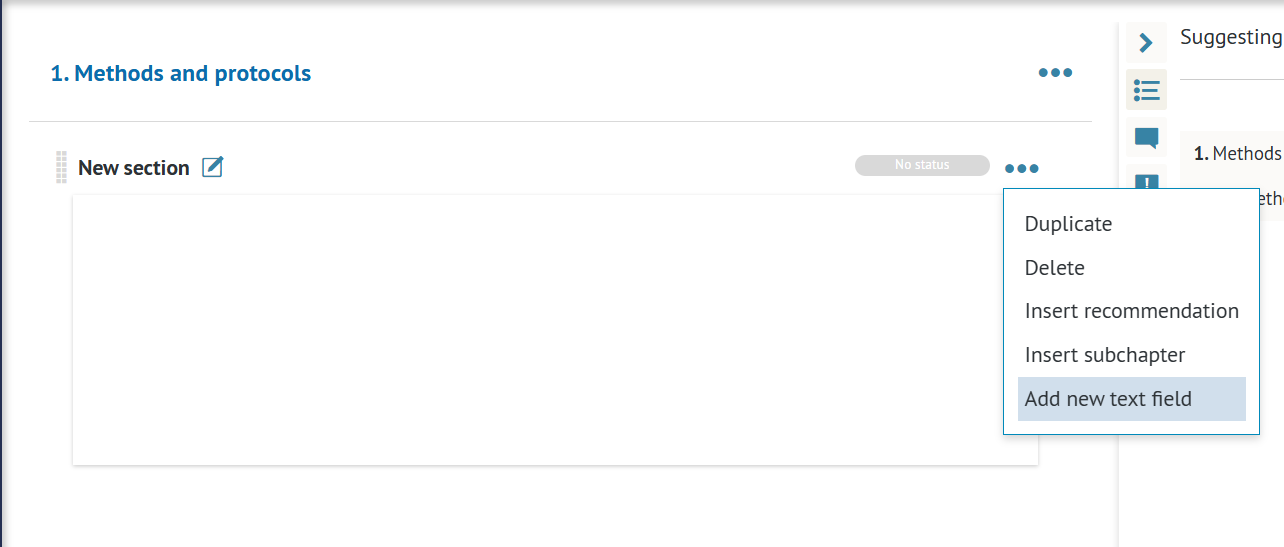The image size is (1284, 547).
Task: Click the New section title text
Action: [134, 168]
